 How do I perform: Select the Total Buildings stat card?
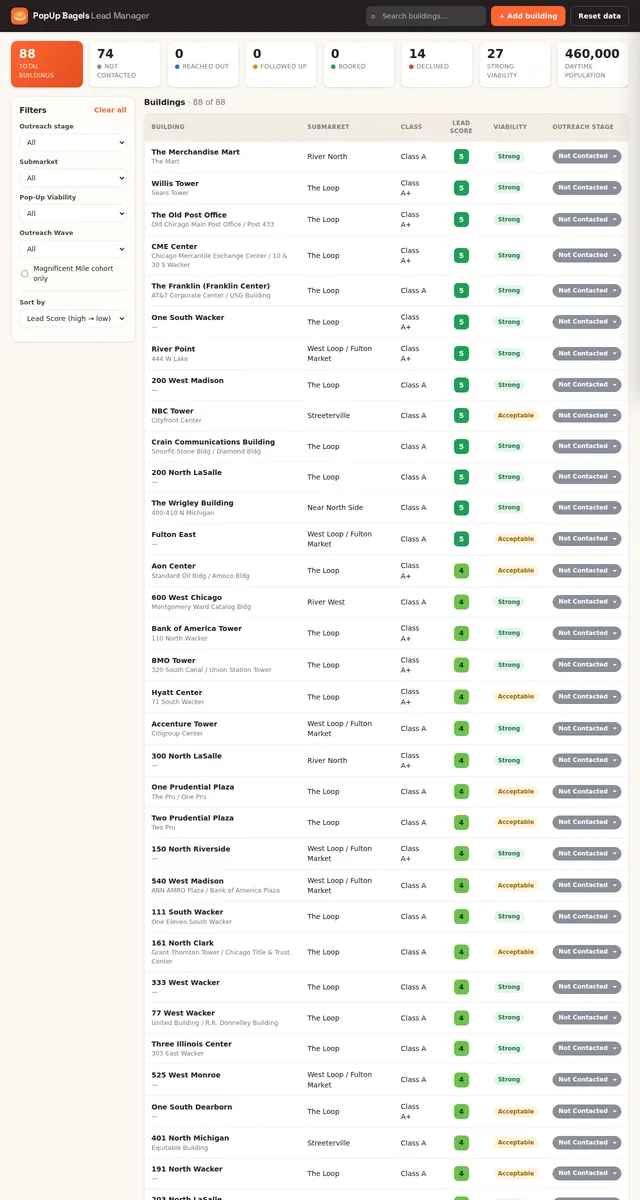[47, 64]
